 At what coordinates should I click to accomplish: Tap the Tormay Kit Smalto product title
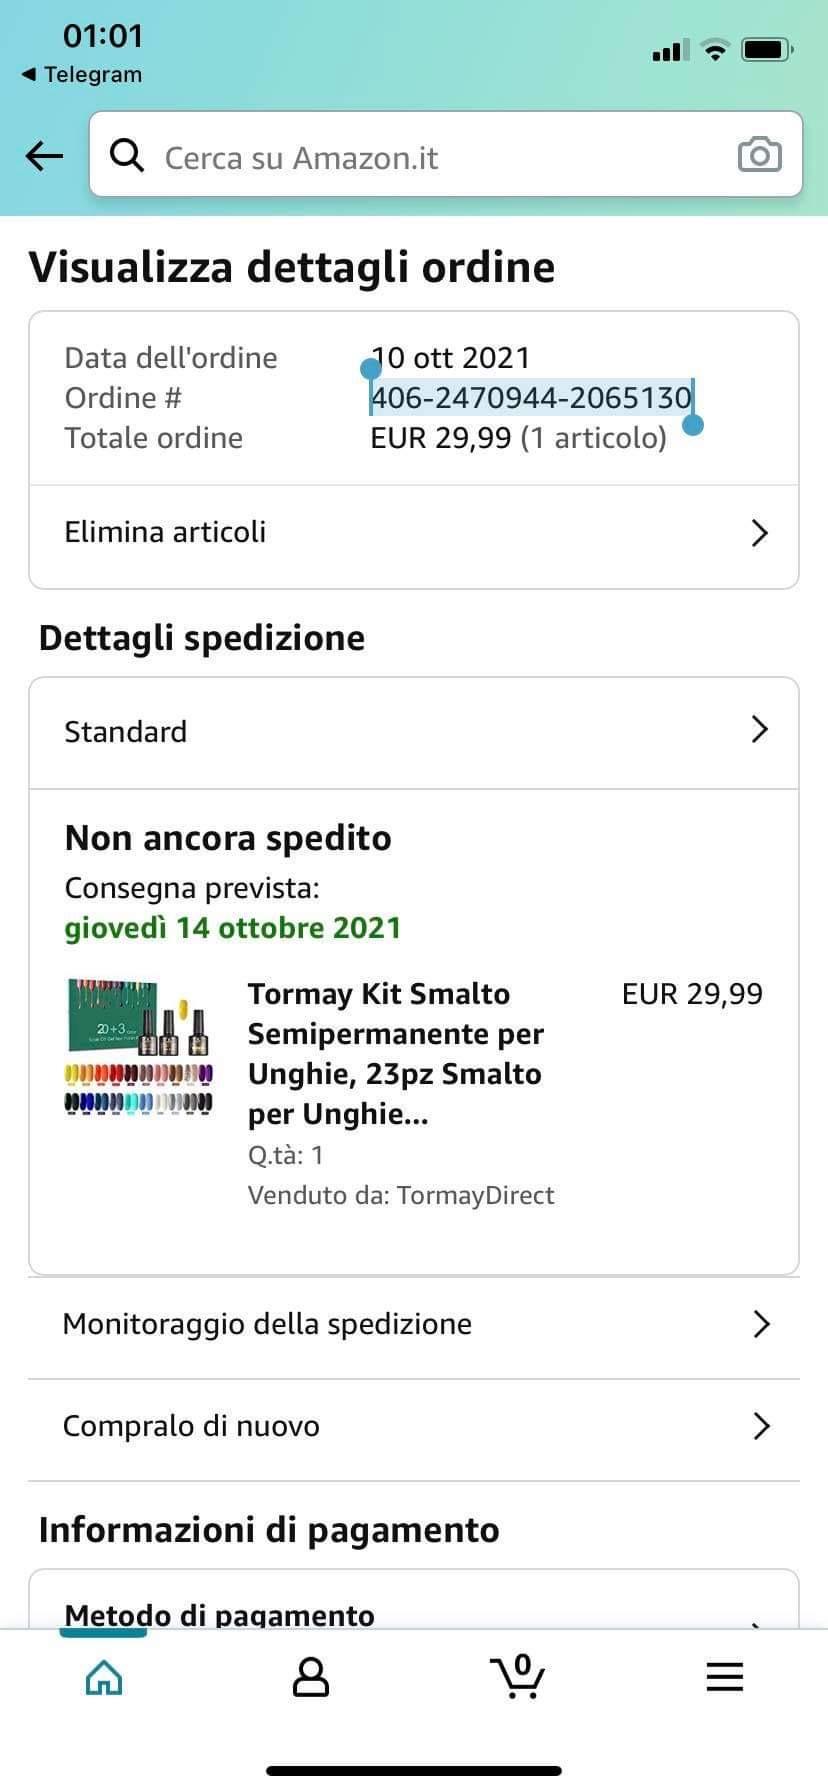click(x=395, y=1053)
